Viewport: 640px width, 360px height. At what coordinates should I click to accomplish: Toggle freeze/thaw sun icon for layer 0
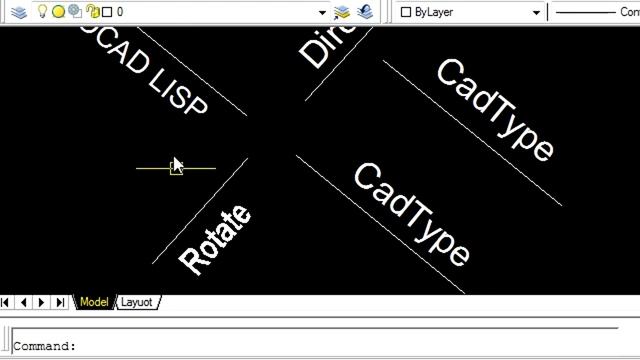58,12
